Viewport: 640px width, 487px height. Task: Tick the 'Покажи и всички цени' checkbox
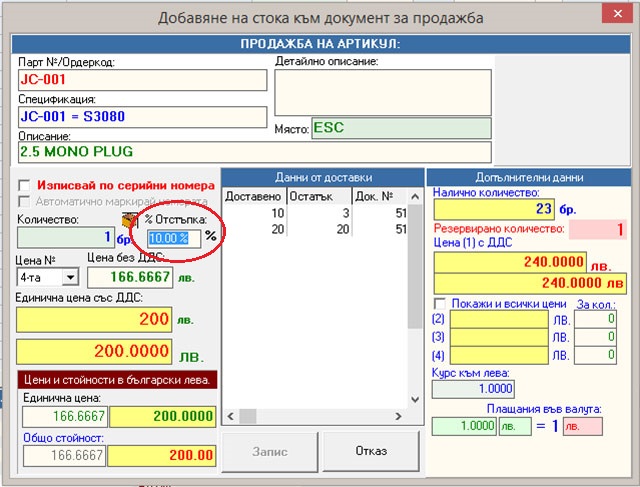(439, 304)
